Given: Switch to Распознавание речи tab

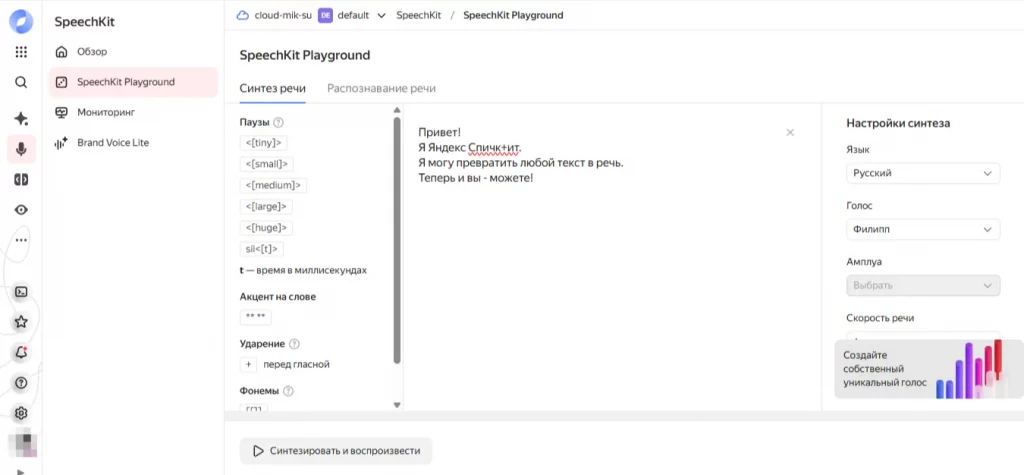Looking at the screenshot, I should [x=381, y=88].
